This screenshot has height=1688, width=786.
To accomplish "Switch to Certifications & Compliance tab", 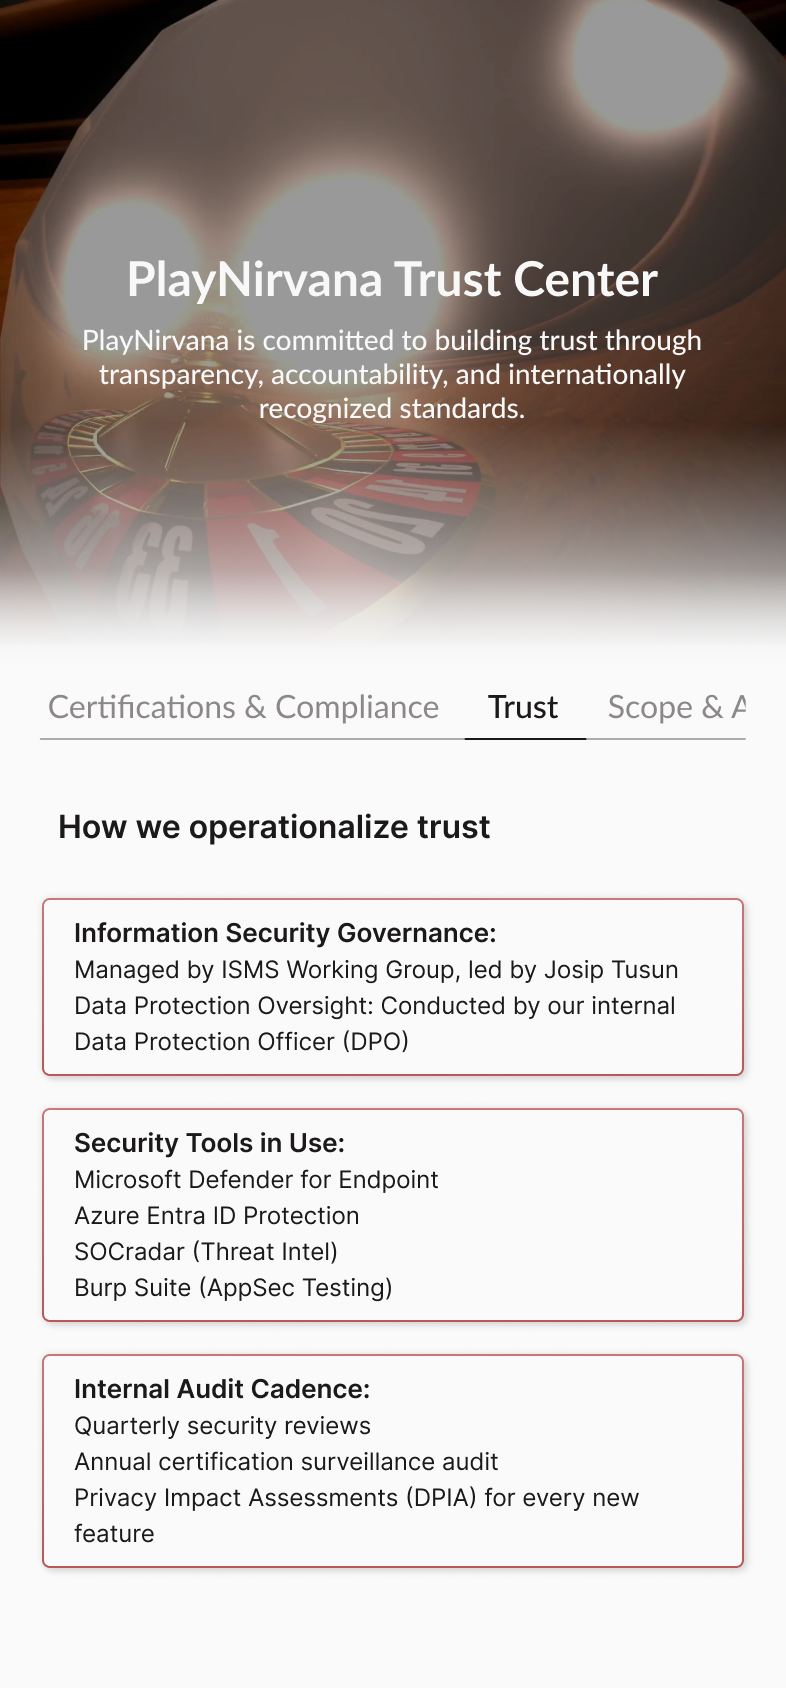I will pos(243,707).
